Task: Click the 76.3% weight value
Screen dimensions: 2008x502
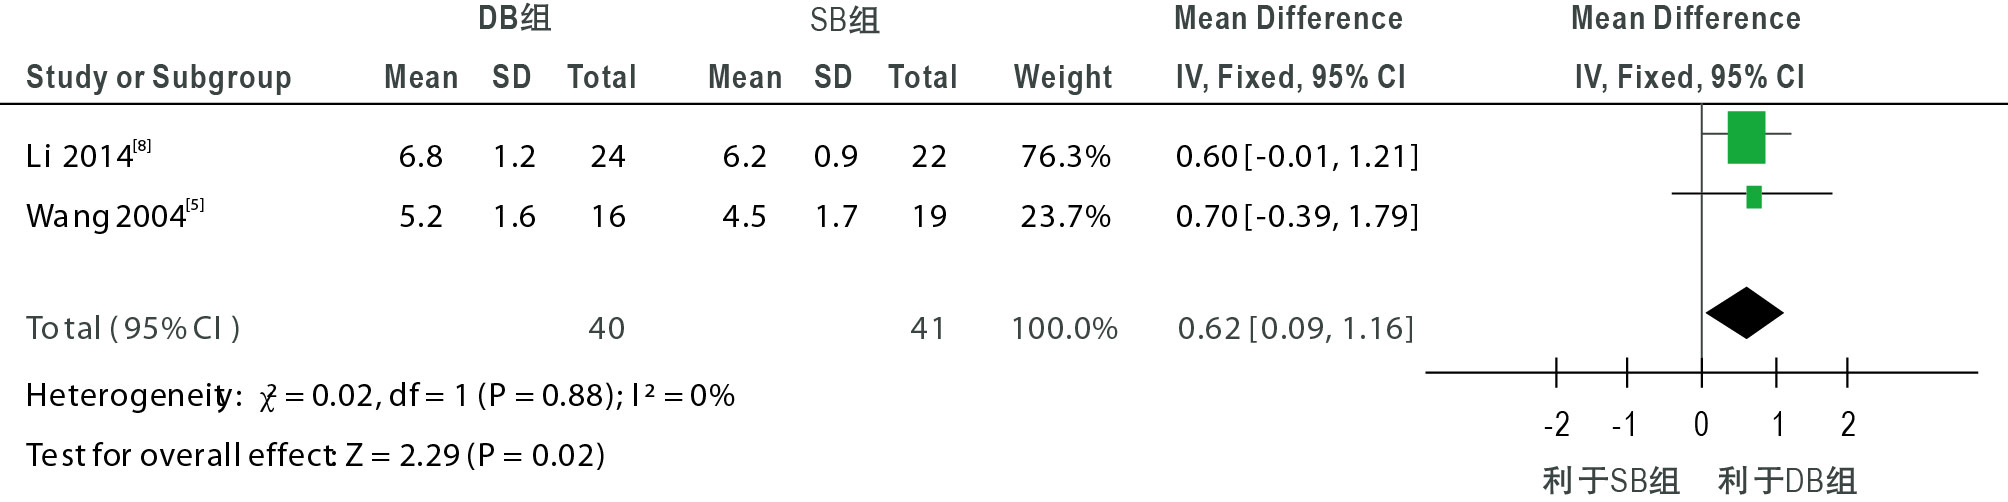Action: pyautogui.click(x=1065, y=156)
